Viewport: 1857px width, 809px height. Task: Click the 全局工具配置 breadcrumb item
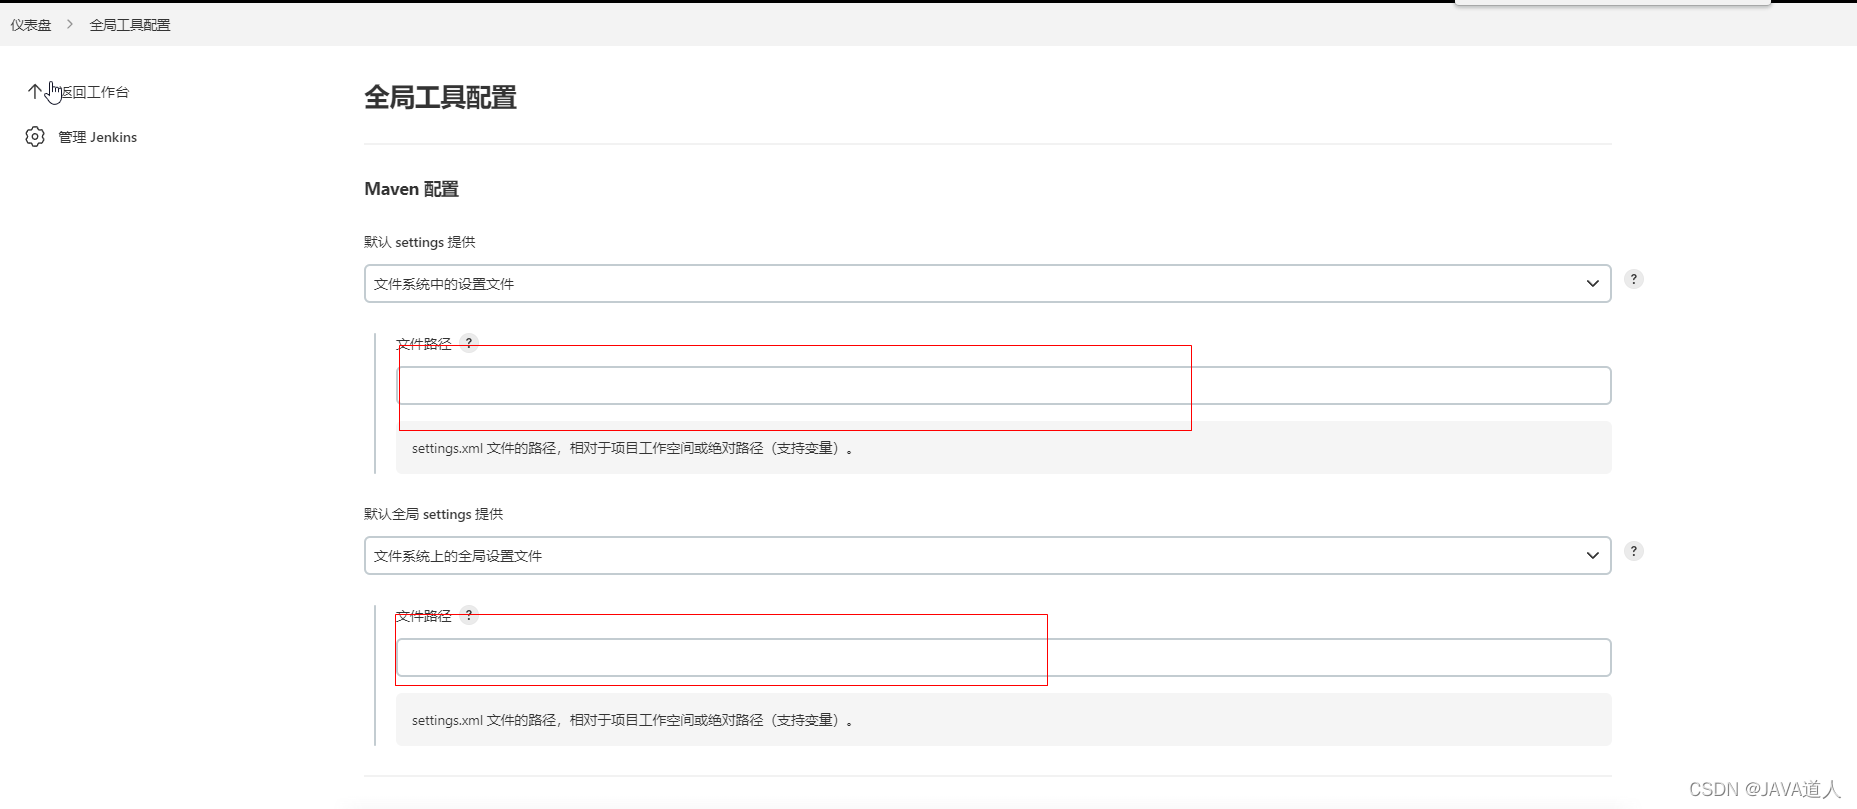click(x=130, y=25)
